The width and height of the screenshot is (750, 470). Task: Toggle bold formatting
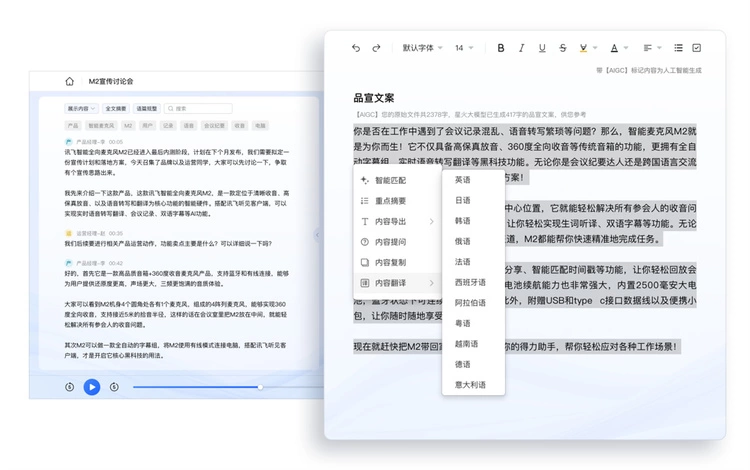click(501, 48)
